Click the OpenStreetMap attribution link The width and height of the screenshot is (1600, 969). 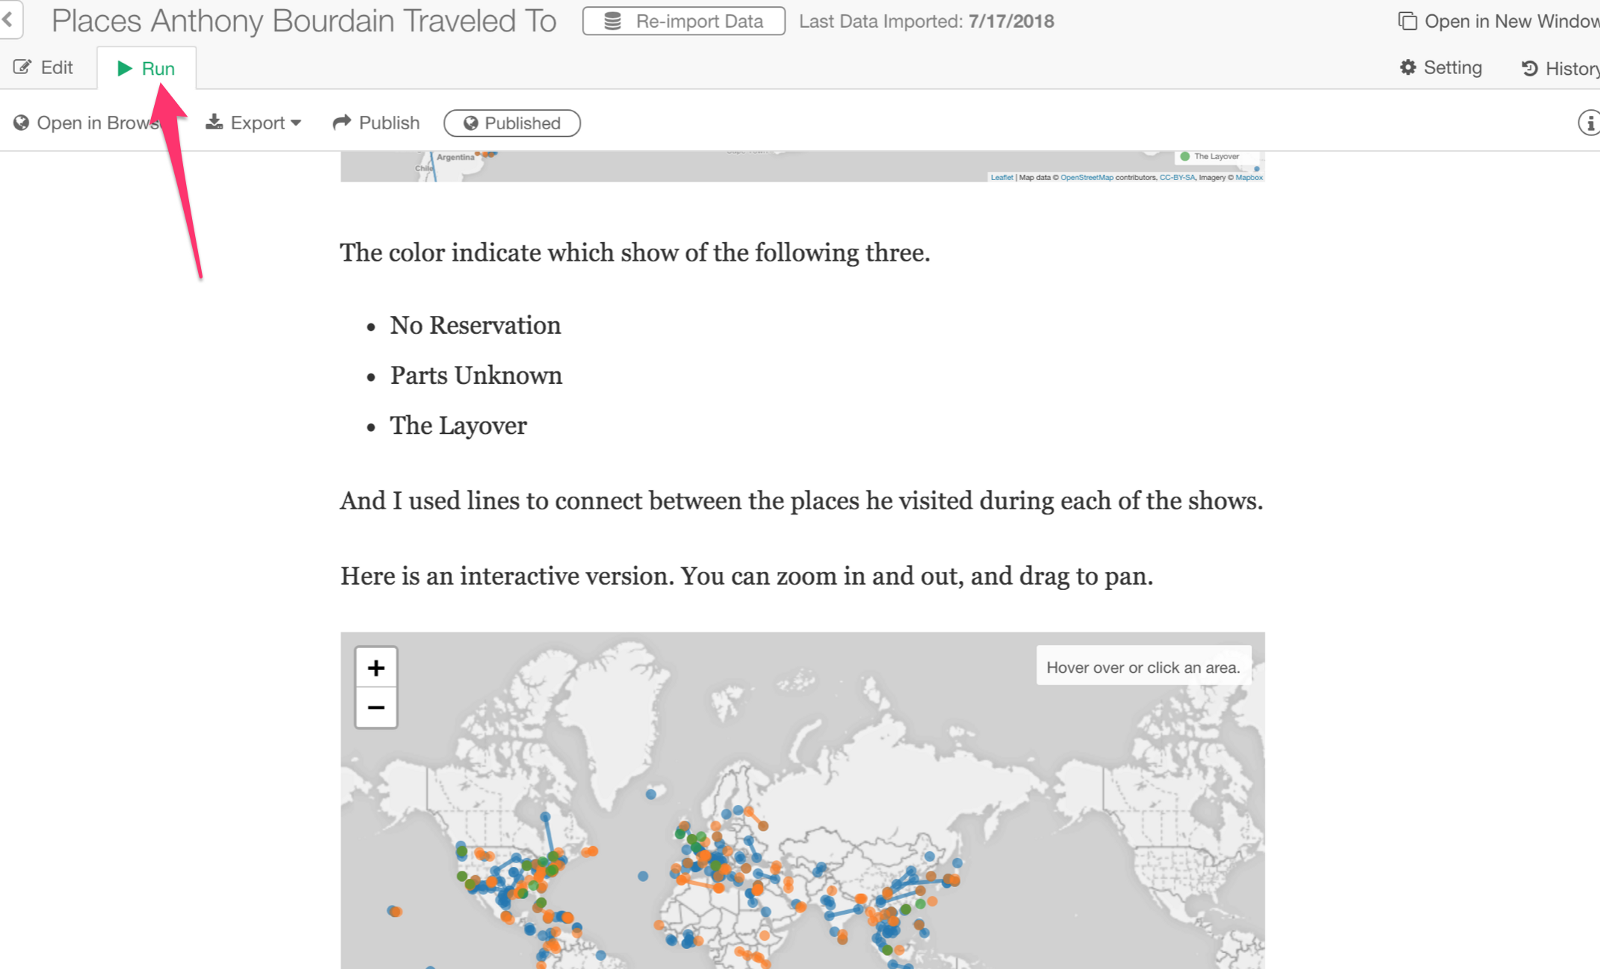click(x=1086, y=178)
